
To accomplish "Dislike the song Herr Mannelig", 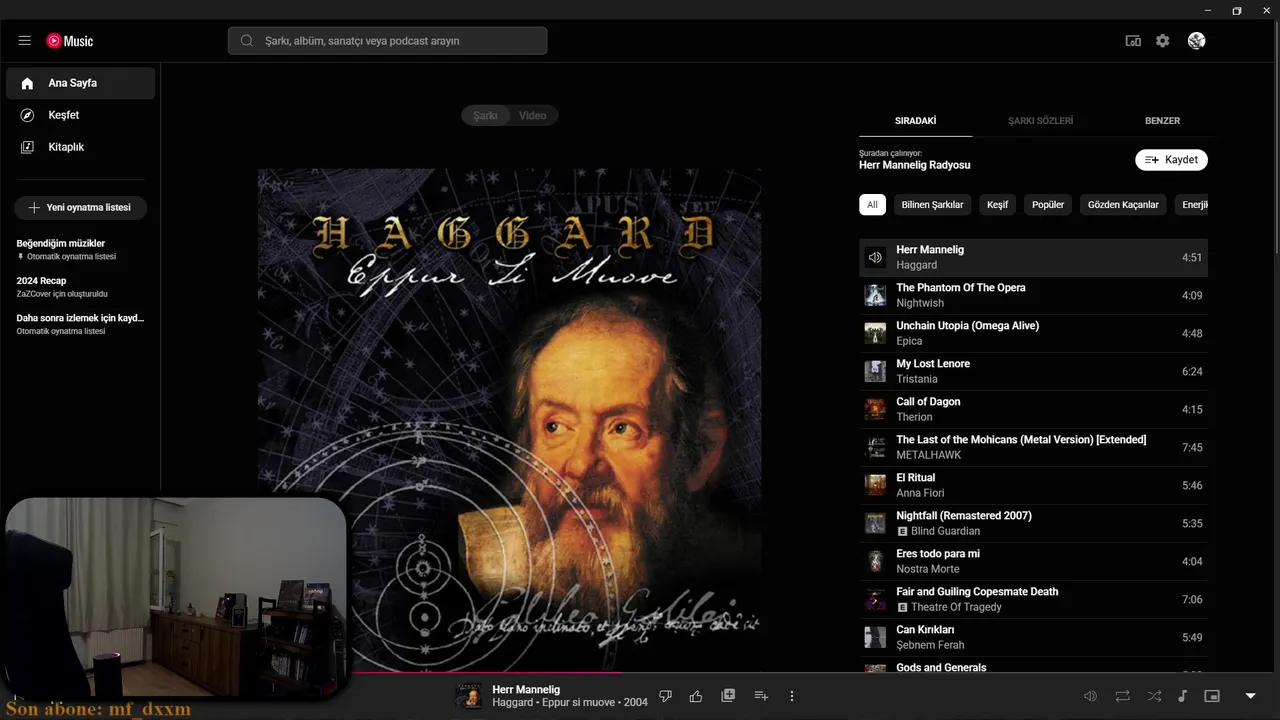I will click(x=666, y=696).
